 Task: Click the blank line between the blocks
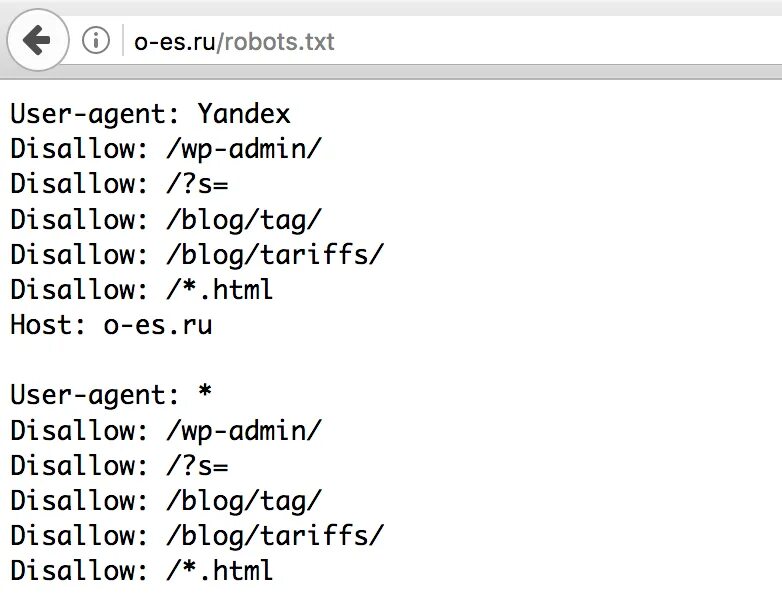point(200,360)
